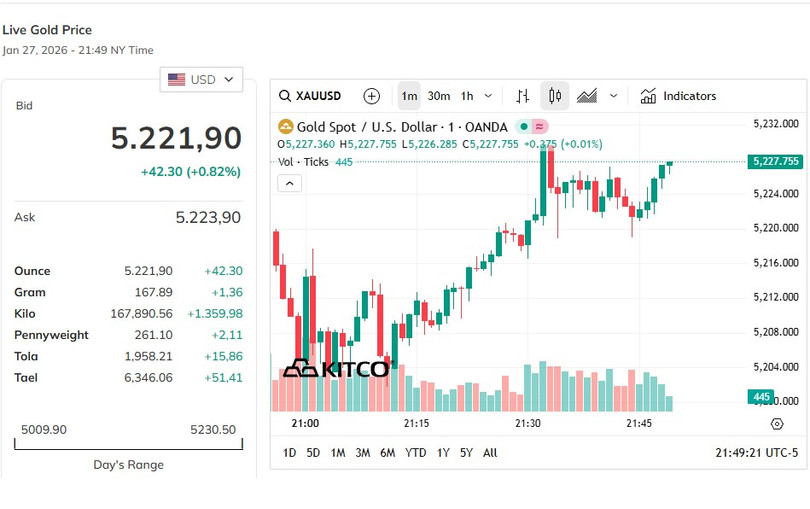This screenshot has width=810, height=509.
Task: Click the Day's Range bar
Action: click(x=128, y=444)
